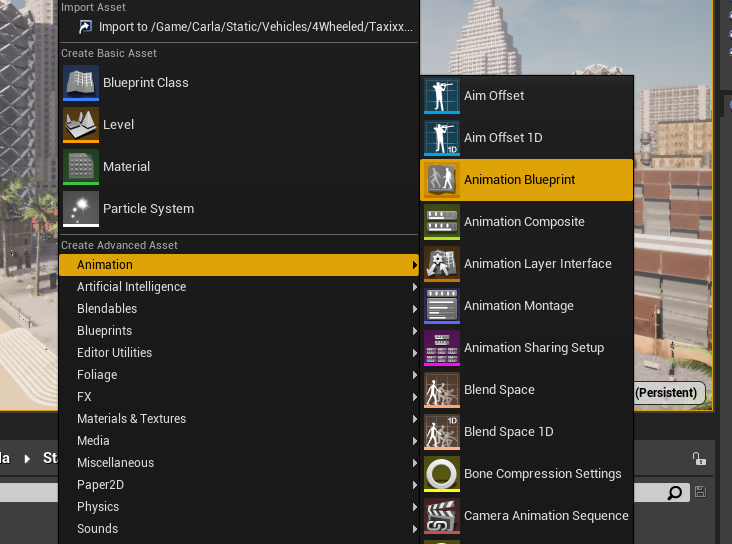732x544 pixels.
Task: Click the Camera Animation Sequence clapperboard icon
Action: 442,516
